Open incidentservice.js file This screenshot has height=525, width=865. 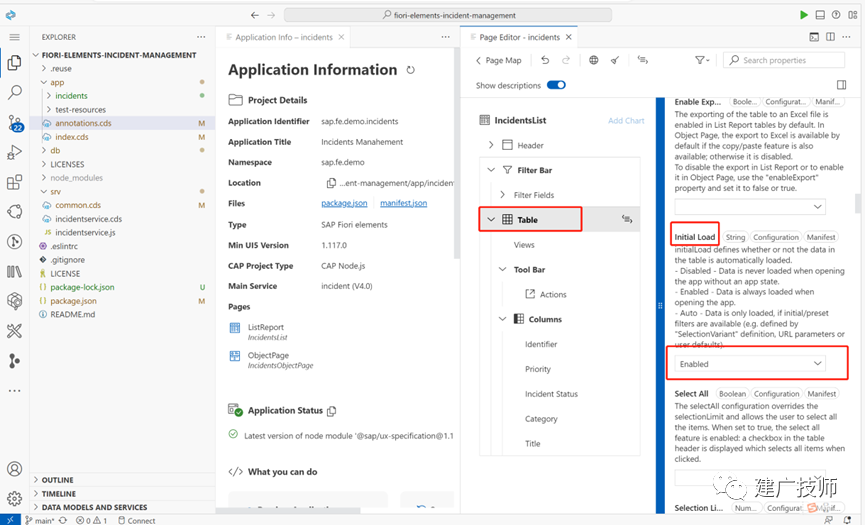point(86,232)
